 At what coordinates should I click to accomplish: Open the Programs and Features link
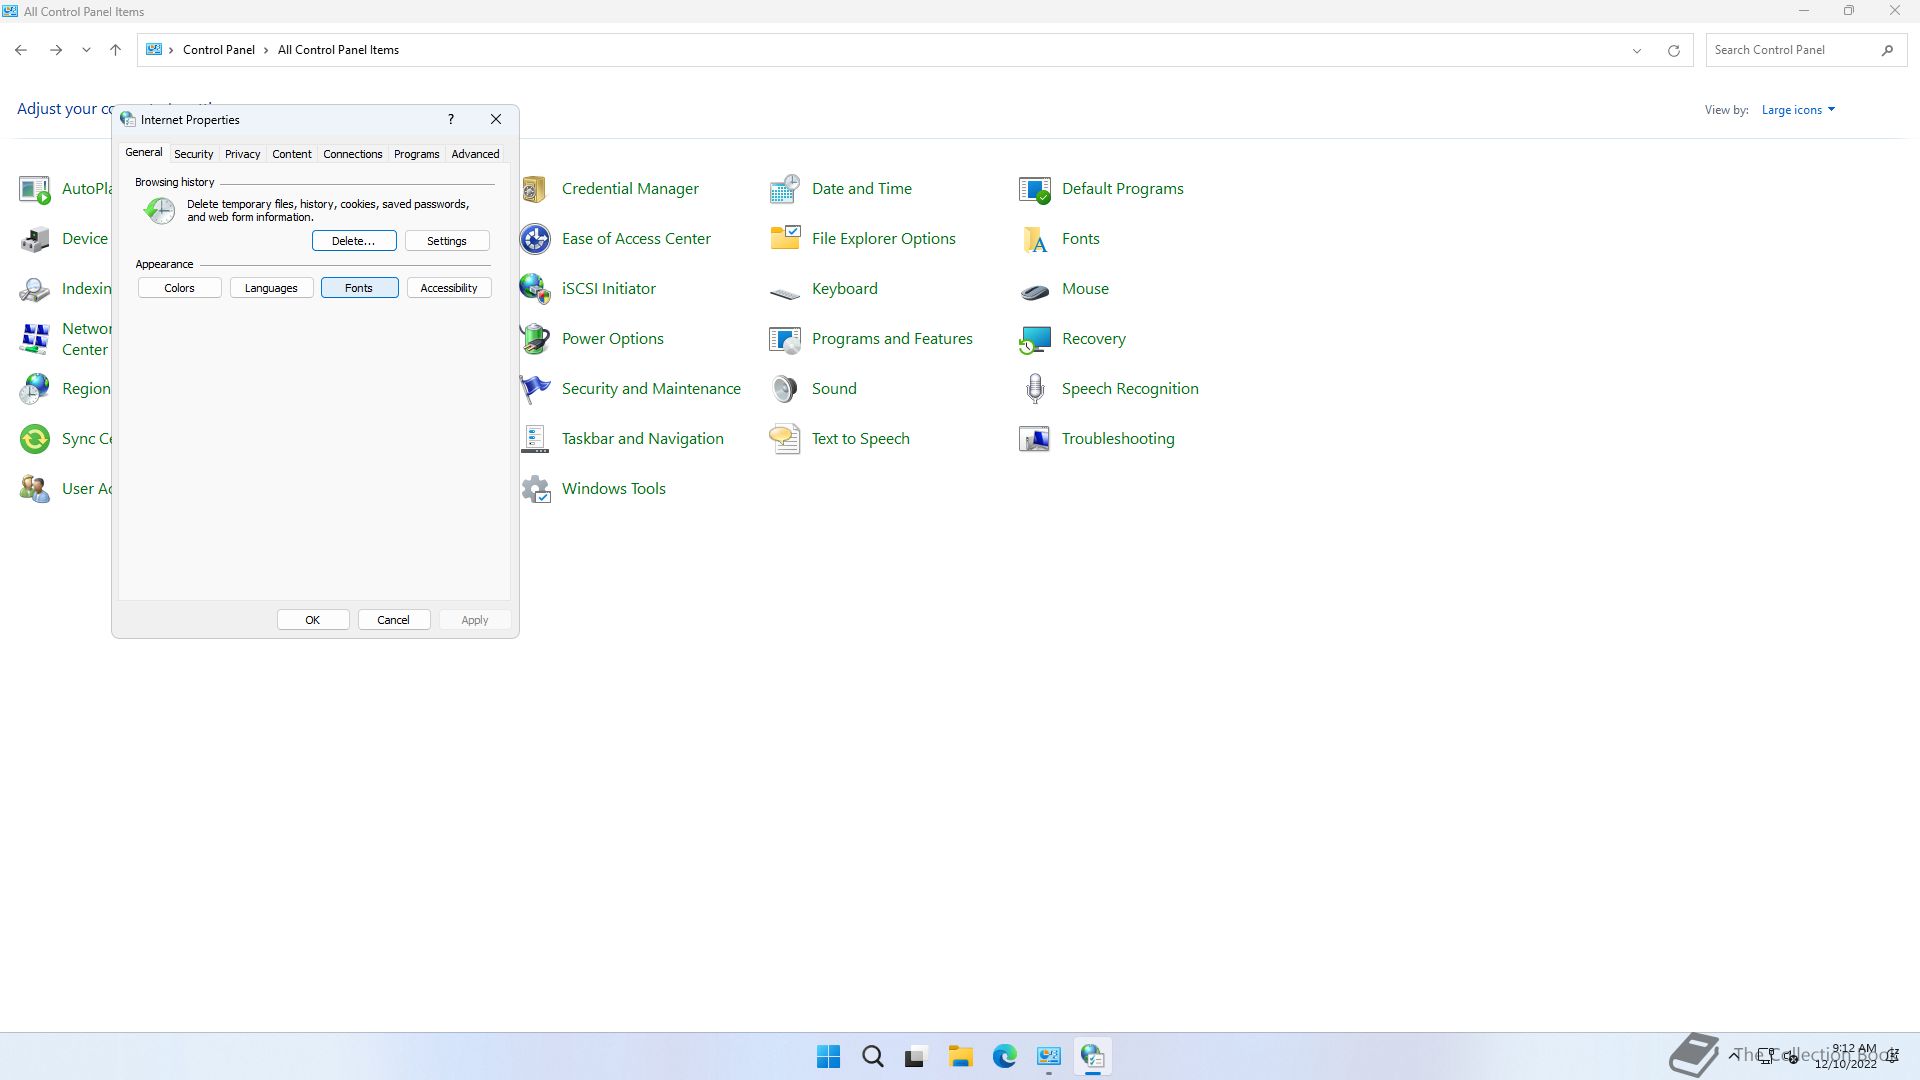click(892, 339)
